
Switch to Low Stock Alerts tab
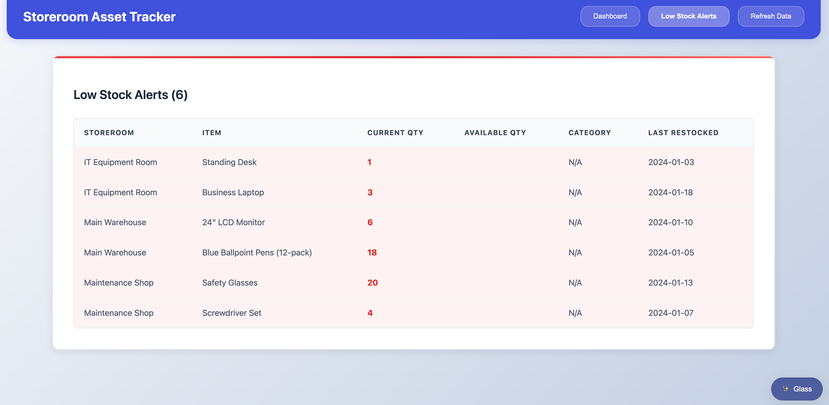[x=688, y=16]
